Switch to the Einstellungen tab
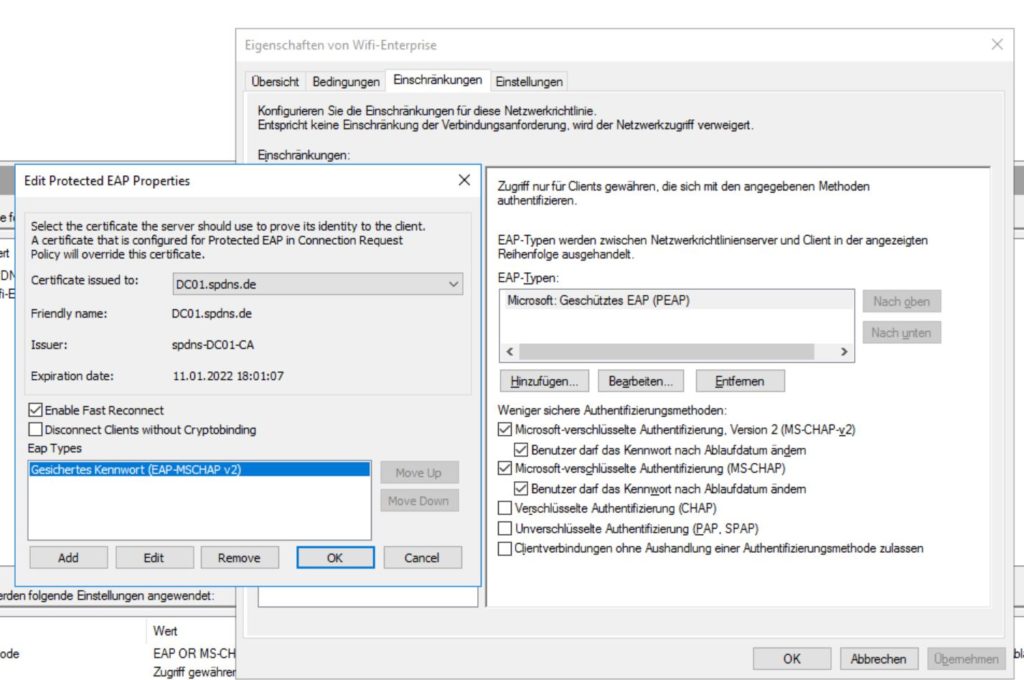Viewport: 1024px width, 680px height. tap(529, 81)
